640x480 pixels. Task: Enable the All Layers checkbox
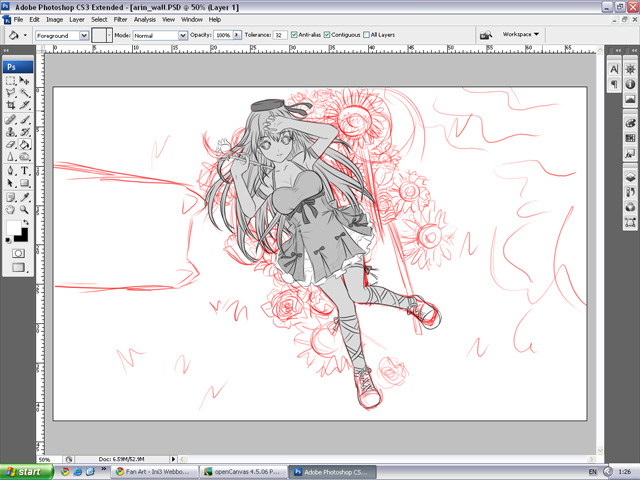[367, 35]
